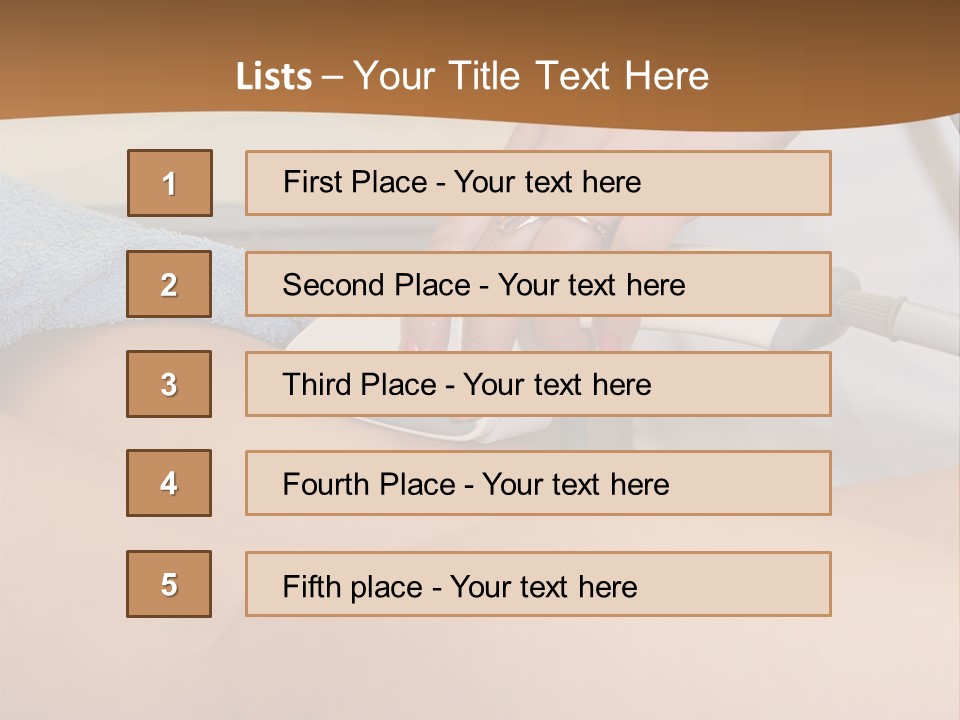
Task: Click 'Your text here' in Second Place bar
Action: point(591,285)
